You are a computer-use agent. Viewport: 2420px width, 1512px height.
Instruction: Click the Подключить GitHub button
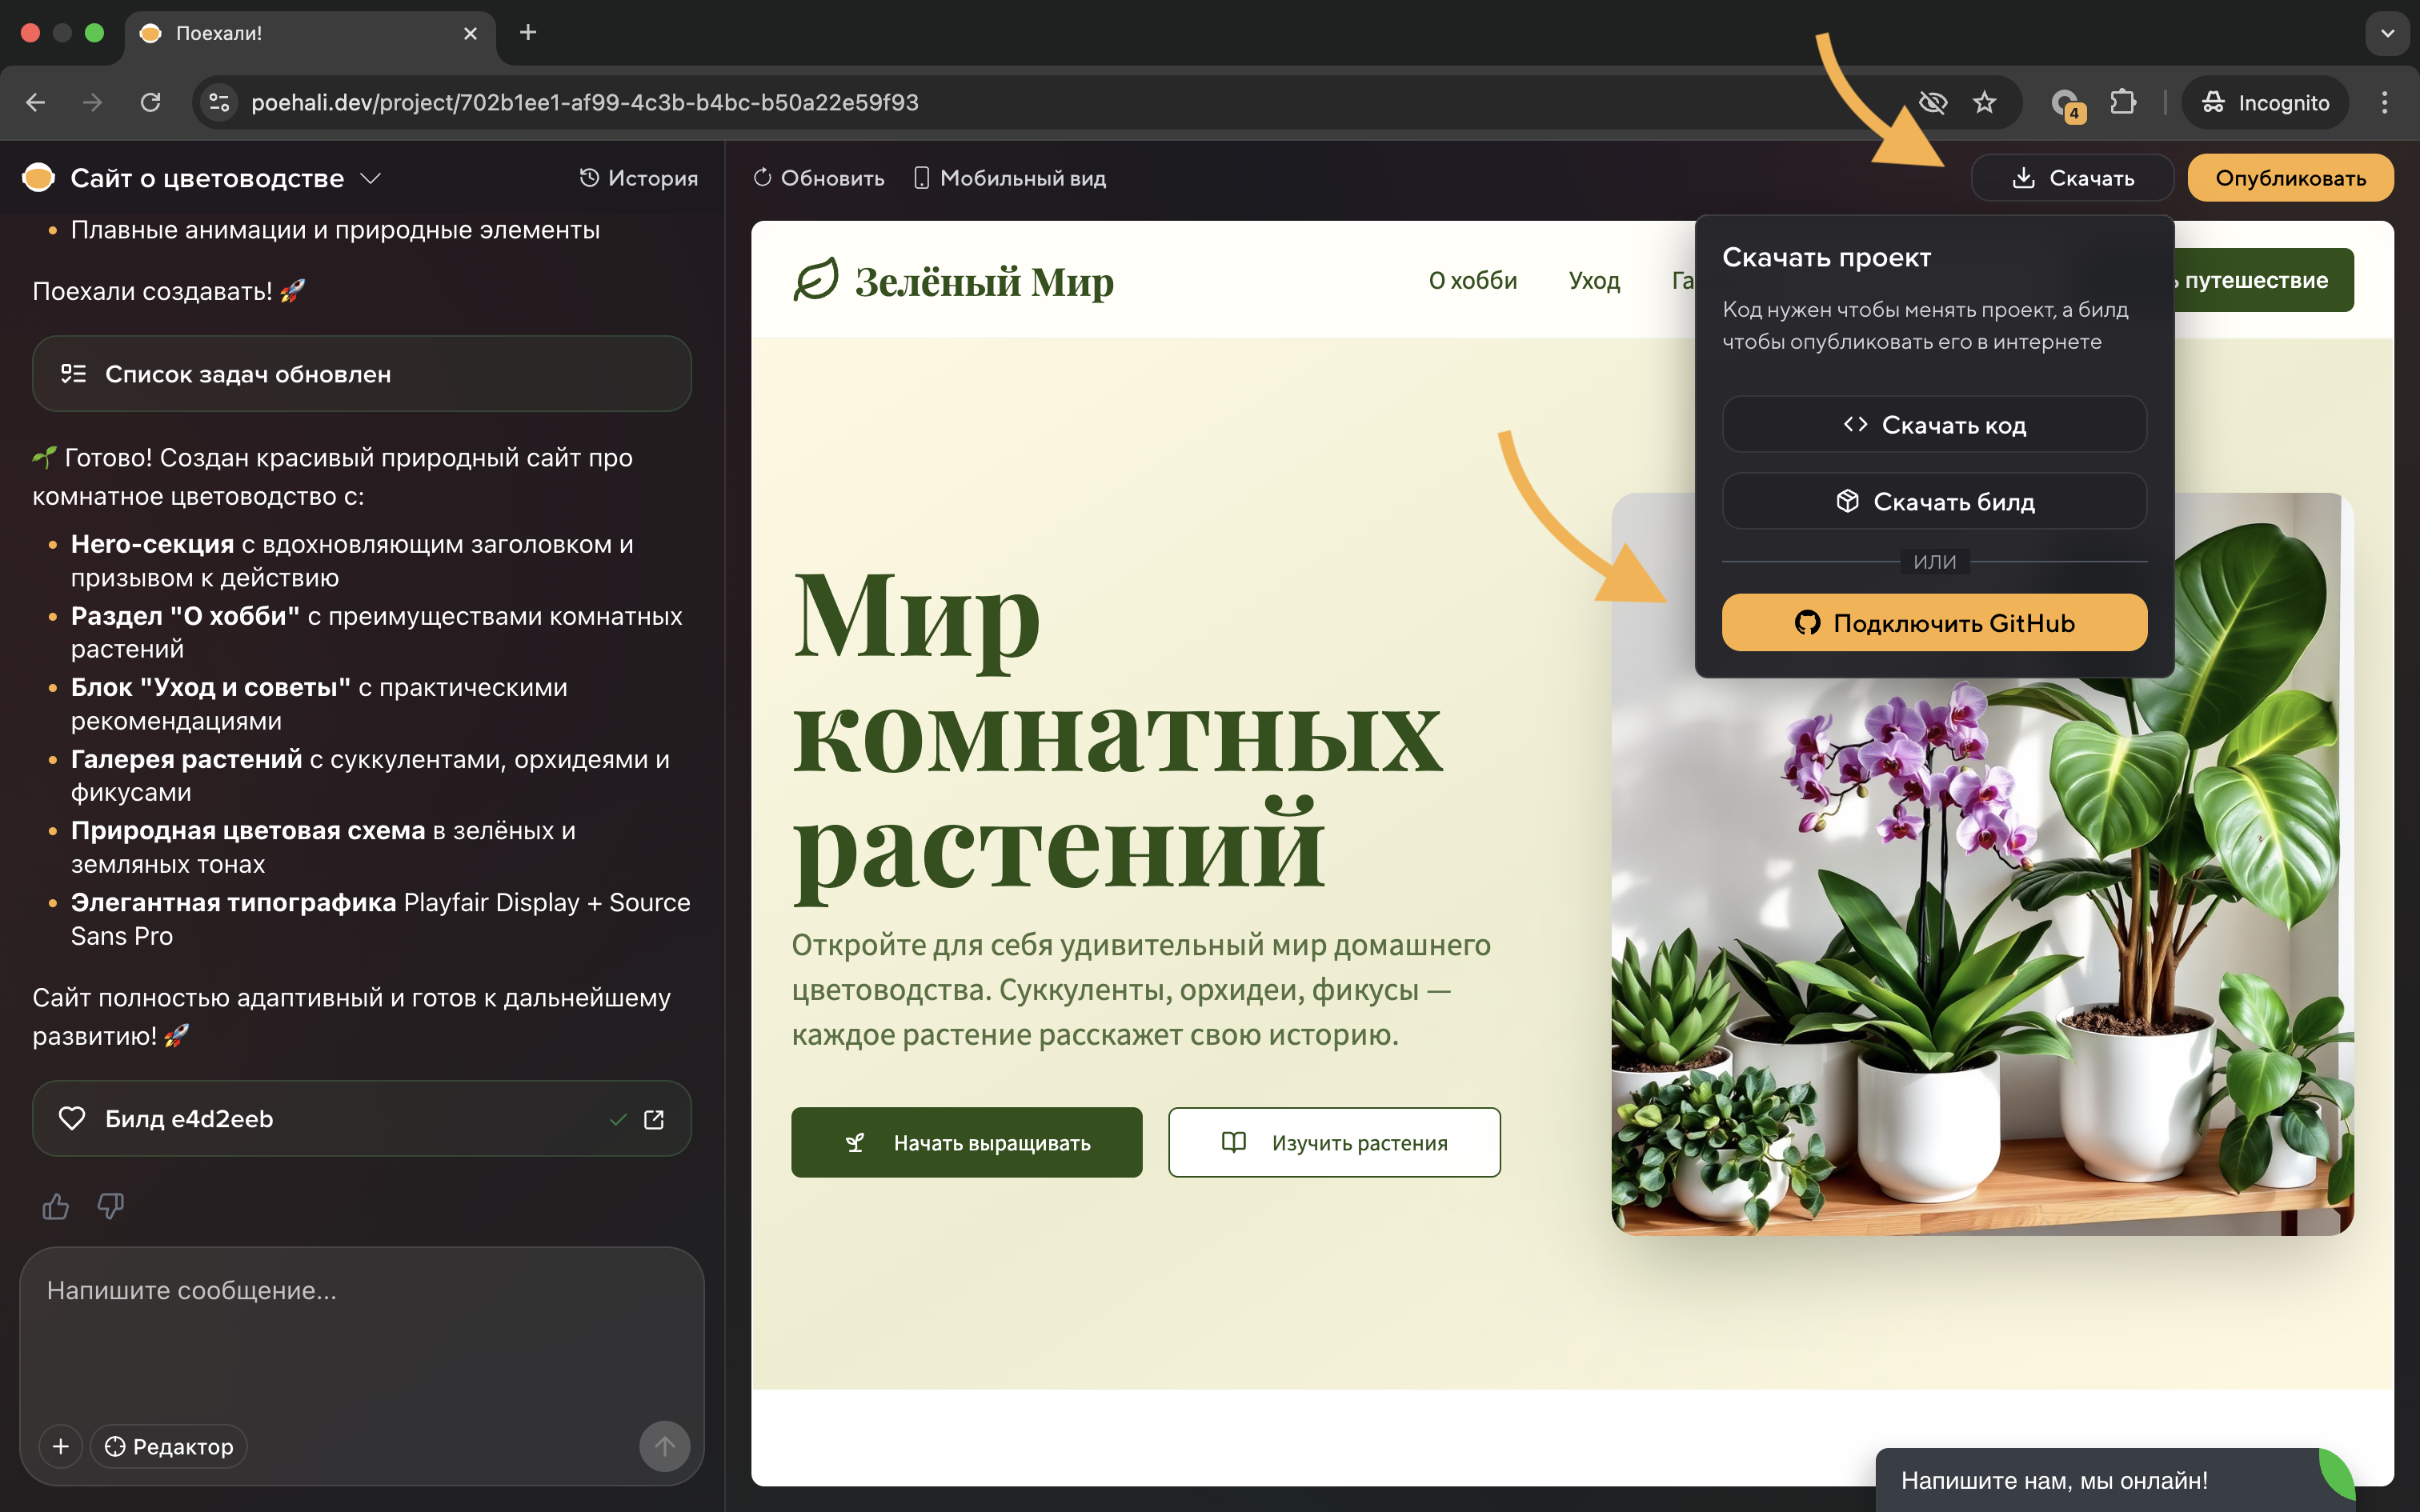click(x=1933, y=622)
